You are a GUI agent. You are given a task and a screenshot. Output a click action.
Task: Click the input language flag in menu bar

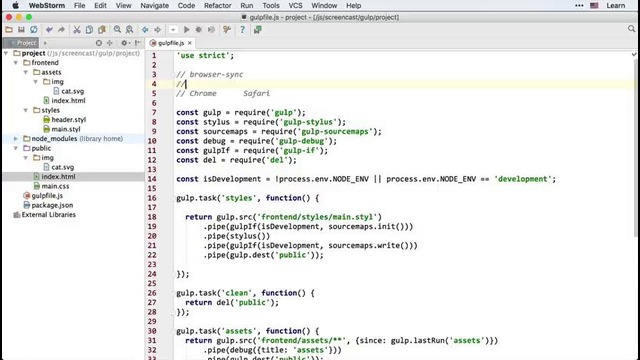coord(594,6)
